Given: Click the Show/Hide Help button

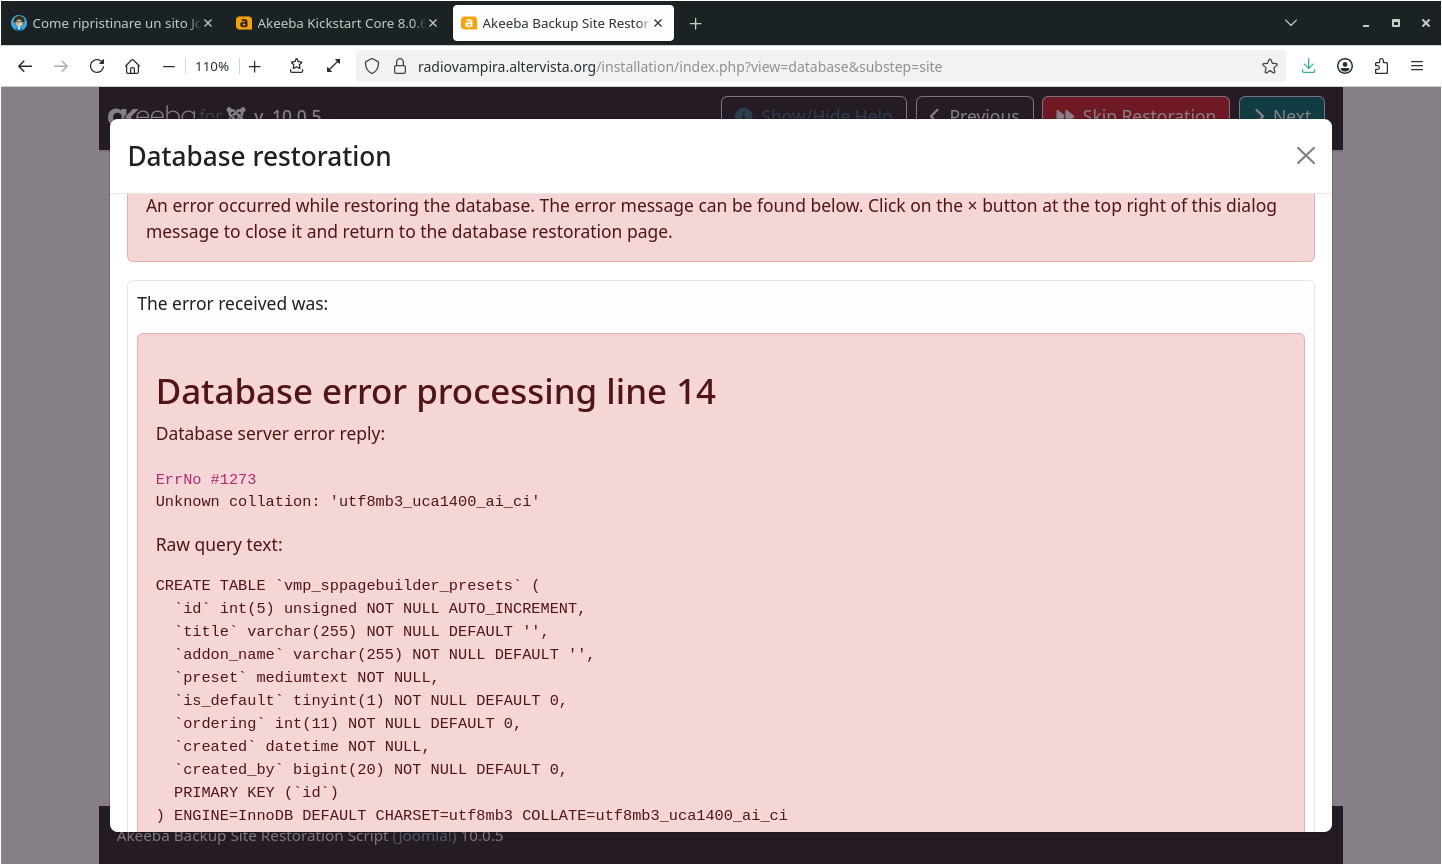Looking at the screenshot, I should click(814, 108).
